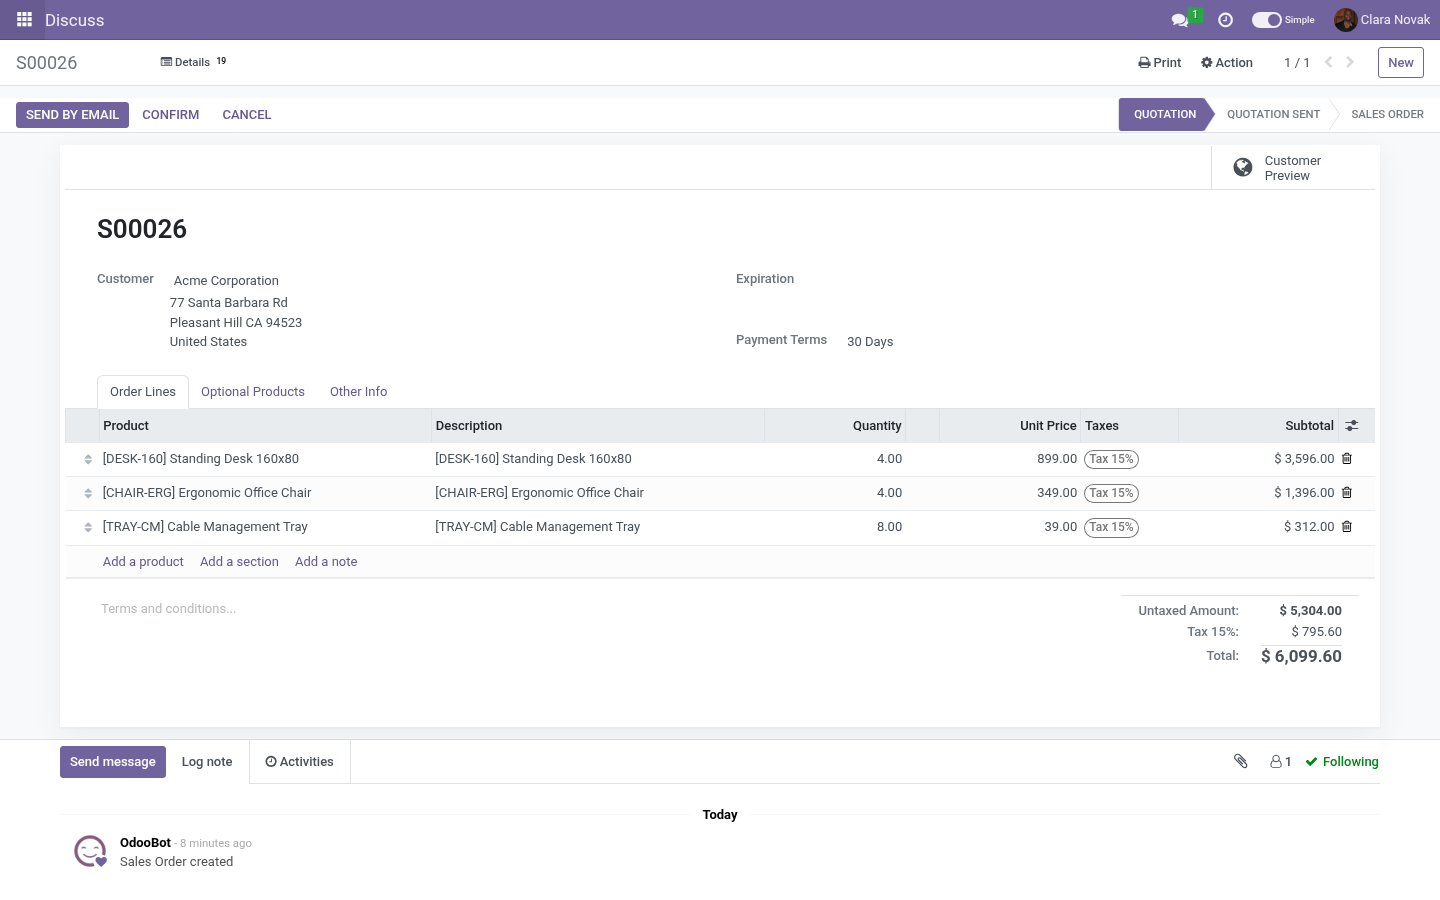Screen dimensions: 1440x900
Task: Switch to the Optional Products tab
Action: pos(253,392)
